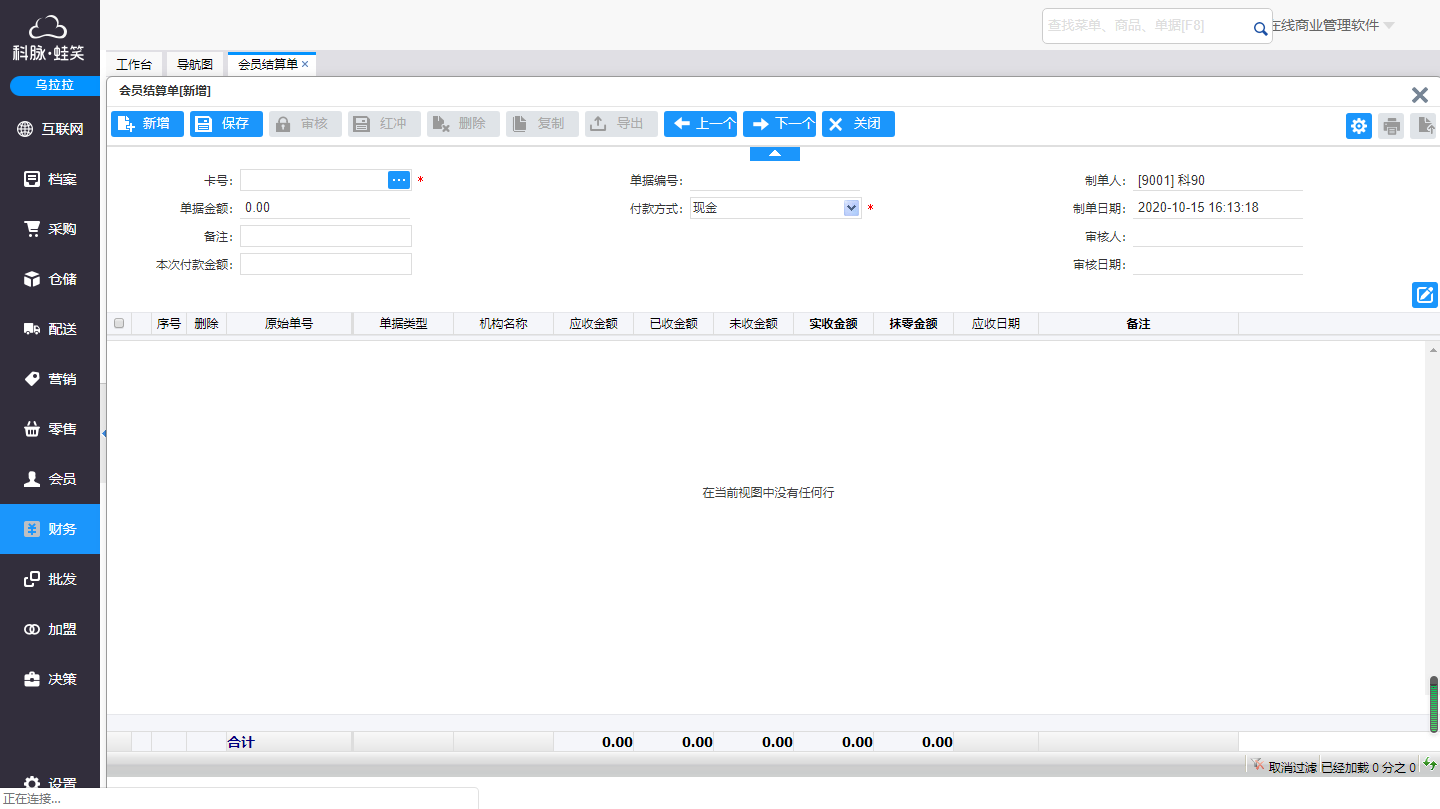Open the 档案 sidebar module
Screen dimensions: 1440x809
50,179
